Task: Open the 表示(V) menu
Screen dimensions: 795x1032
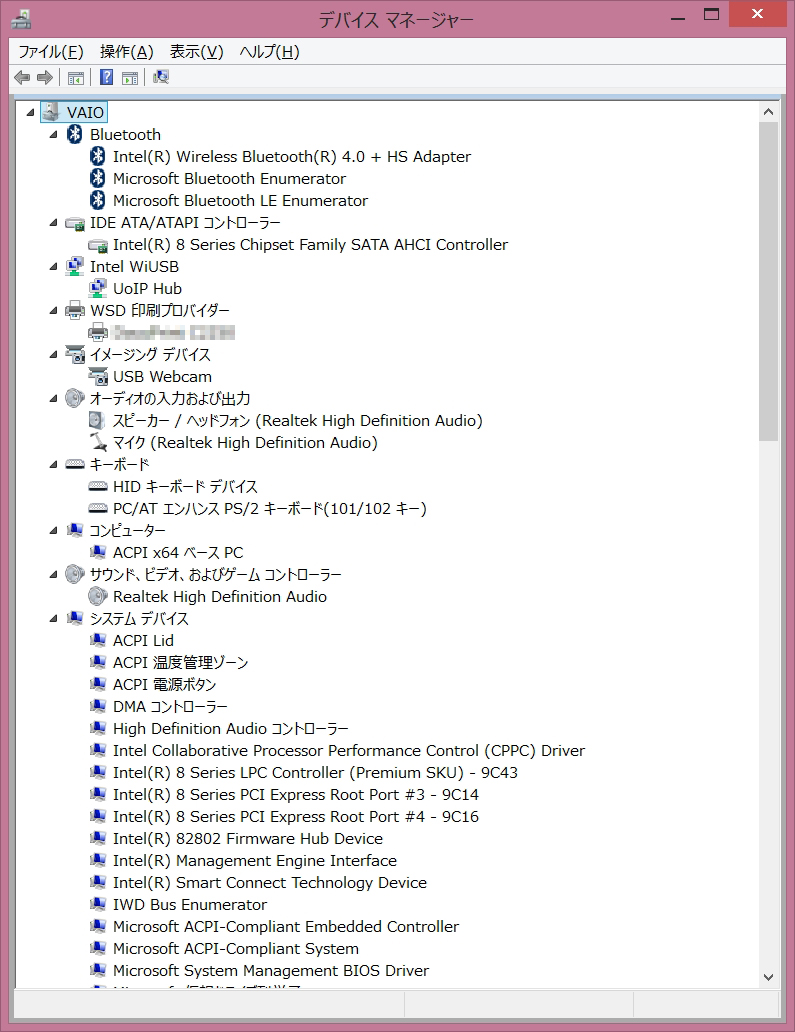Action: pyautogui.click(x=196, y=51)
